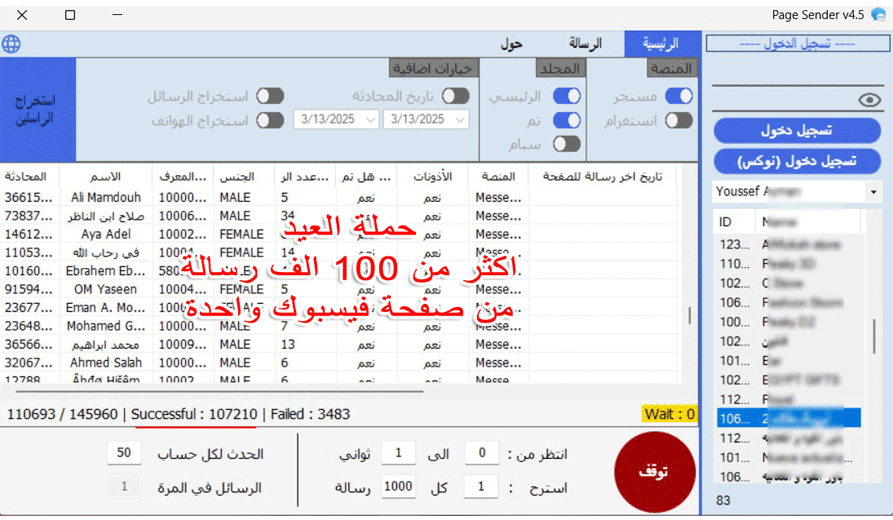Click the eye show-password icon
Viewport: 893px width, 520px height.
pos(869,100)
